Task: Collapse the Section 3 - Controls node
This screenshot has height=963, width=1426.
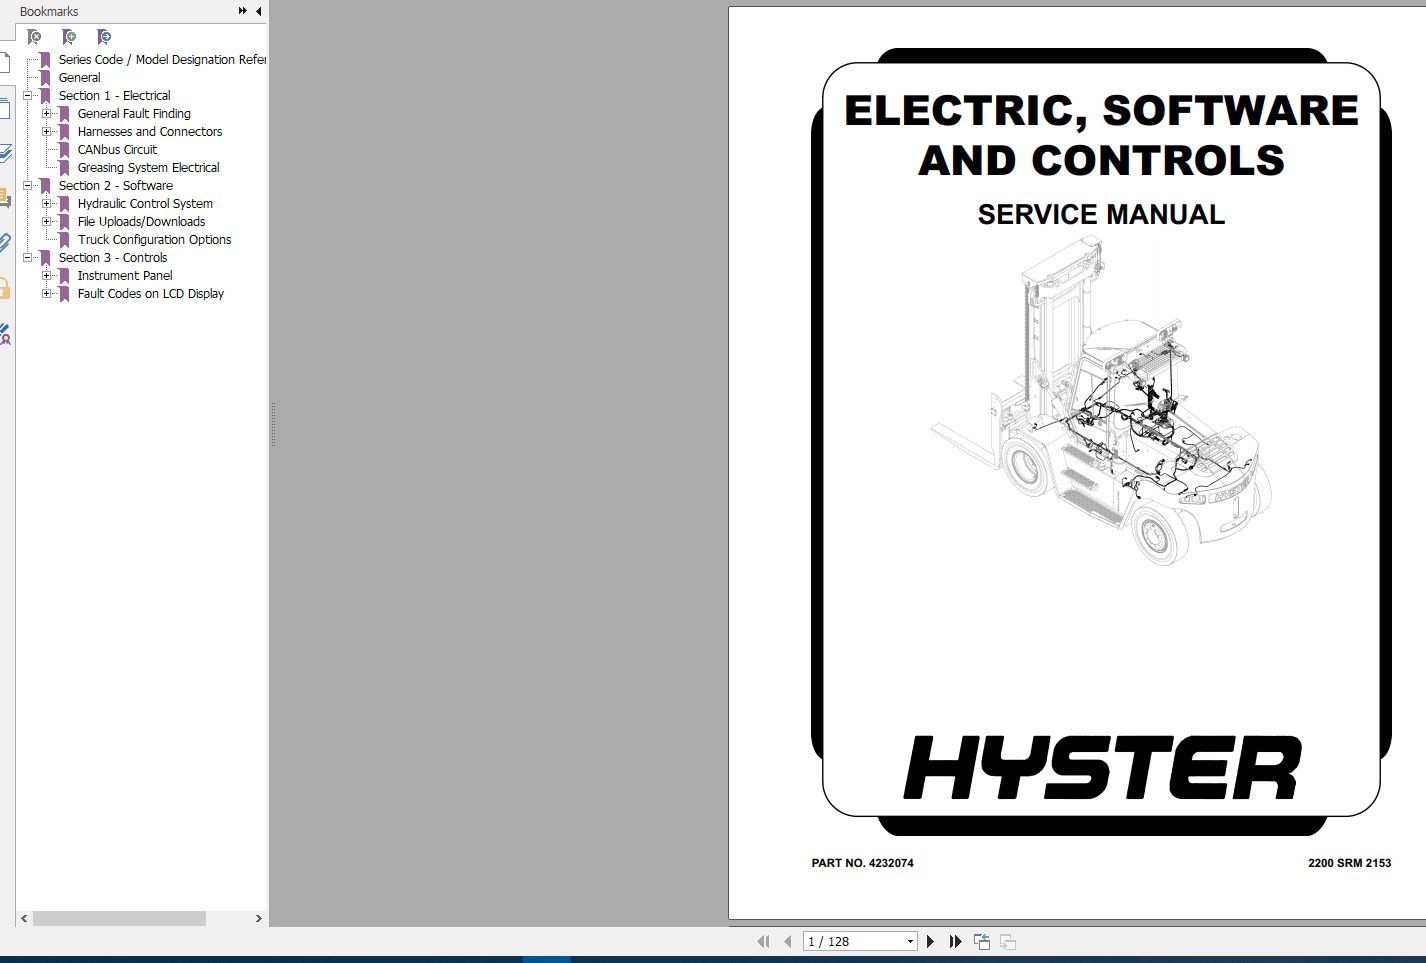Action: coord(28,258)
